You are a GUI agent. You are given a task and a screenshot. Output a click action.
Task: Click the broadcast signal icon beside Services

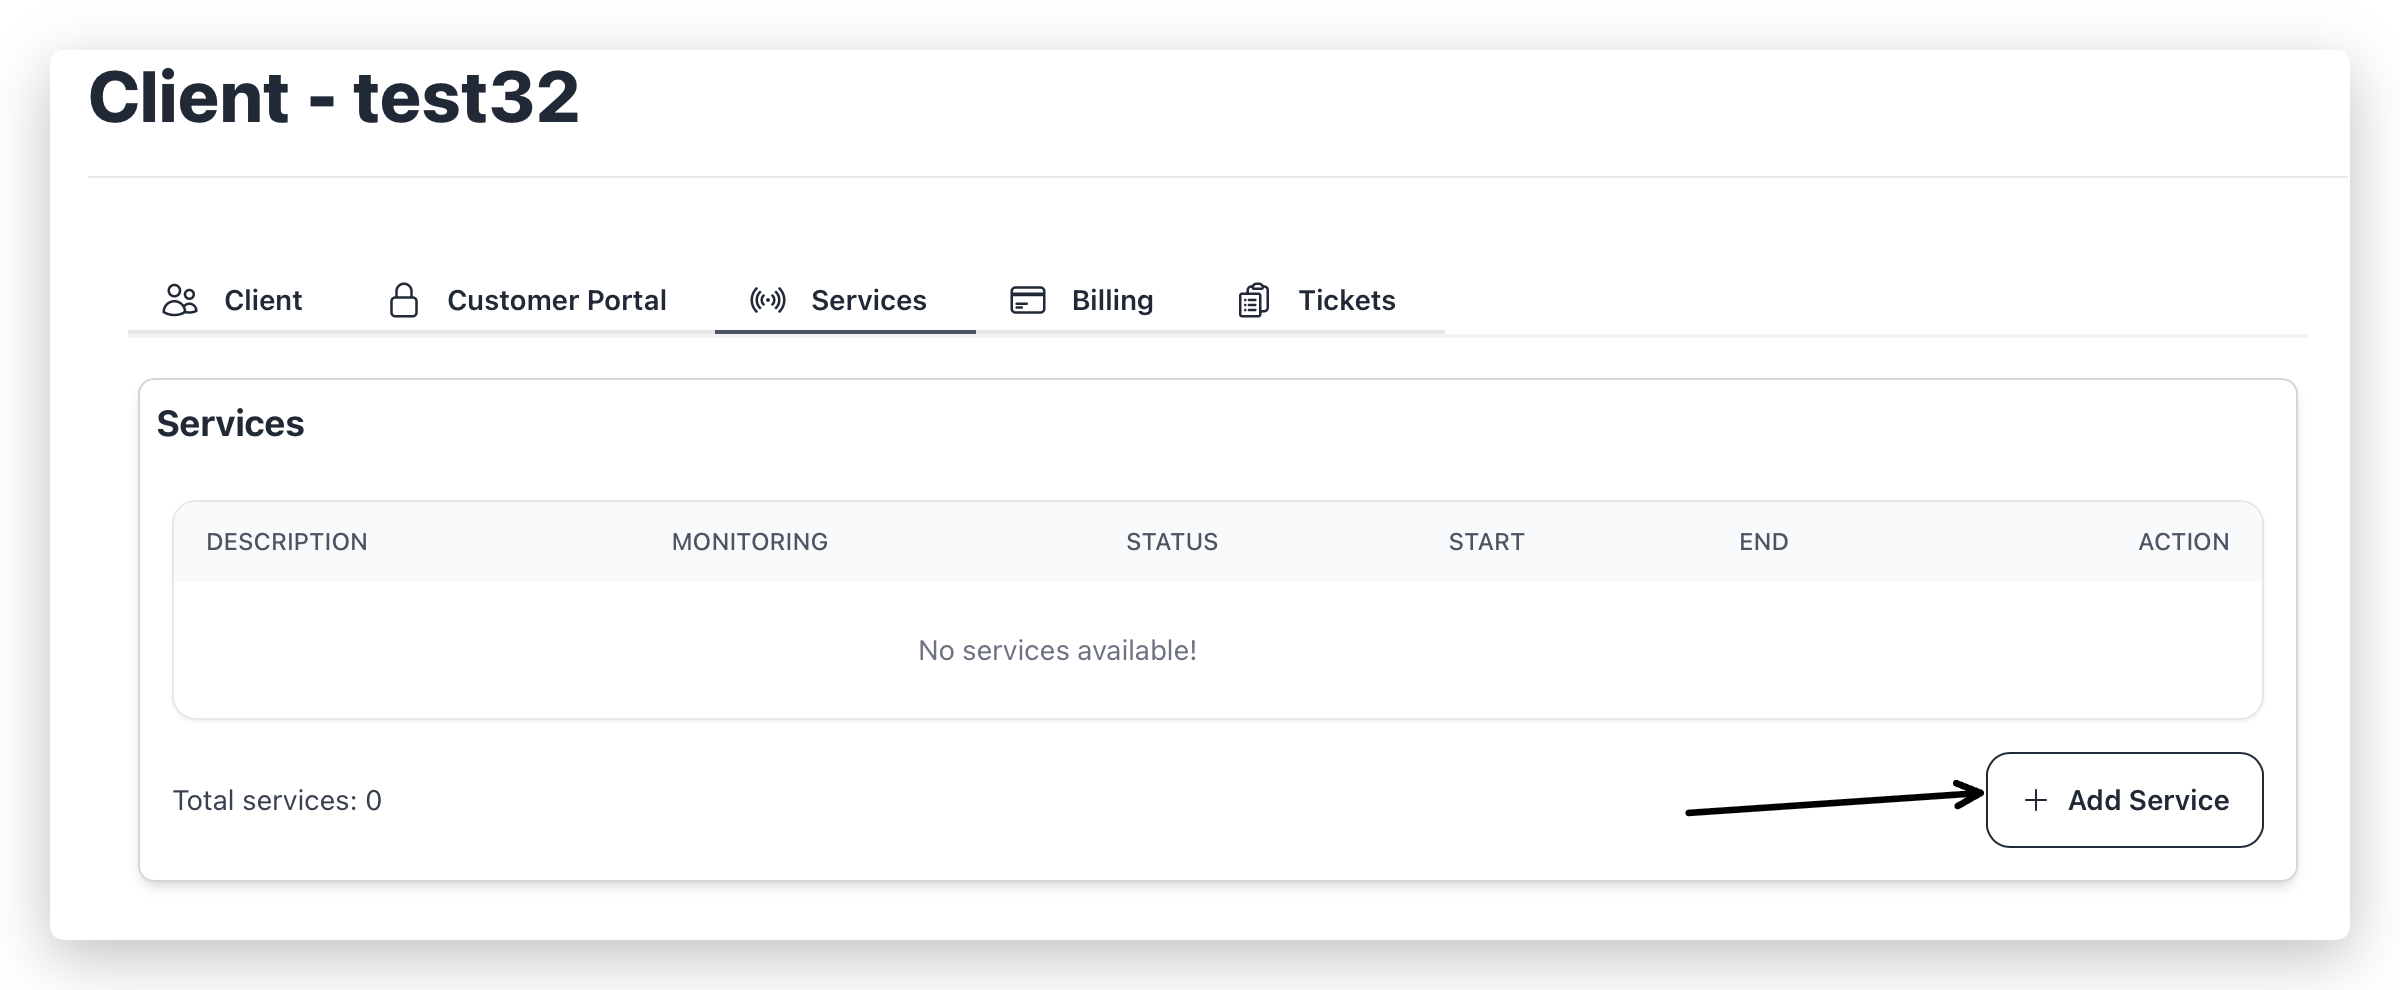[767, 300]
